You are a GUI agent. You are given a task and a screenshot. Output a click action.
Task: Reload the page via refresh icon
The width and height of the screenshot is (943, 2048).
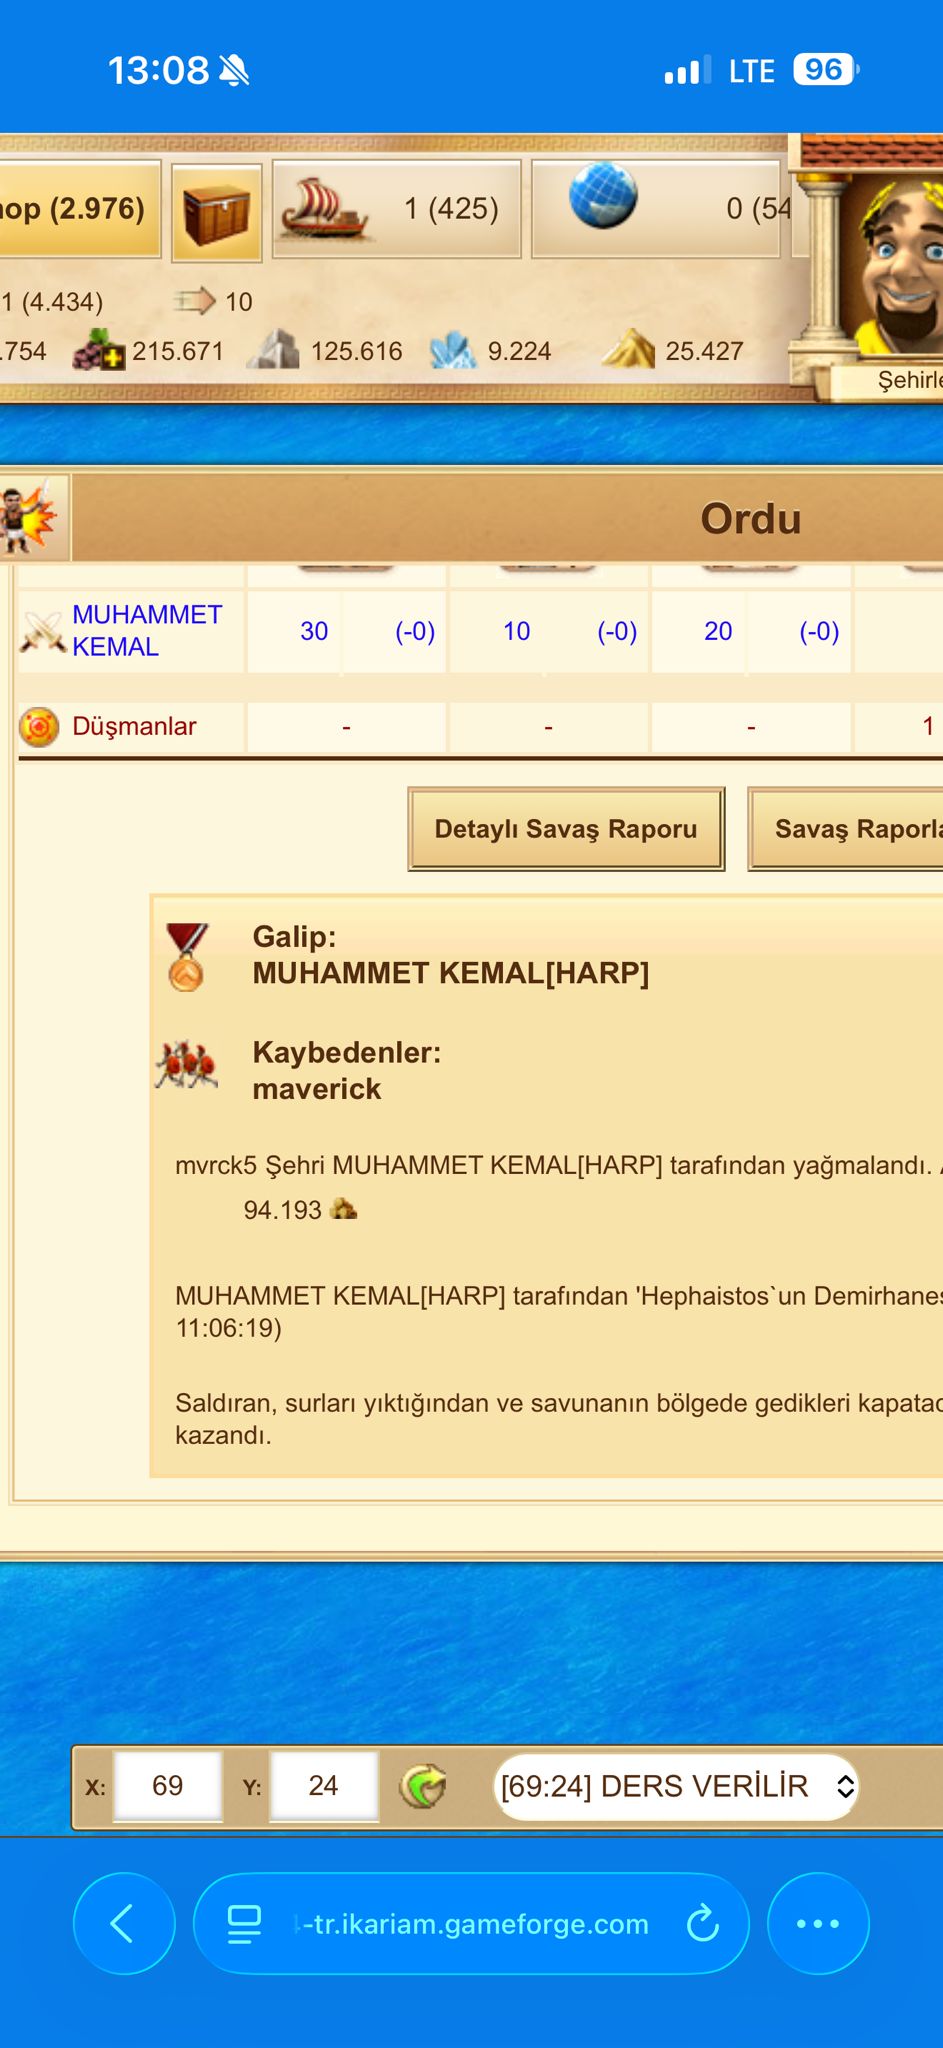pyautogui.click(x=703, y=1923)
